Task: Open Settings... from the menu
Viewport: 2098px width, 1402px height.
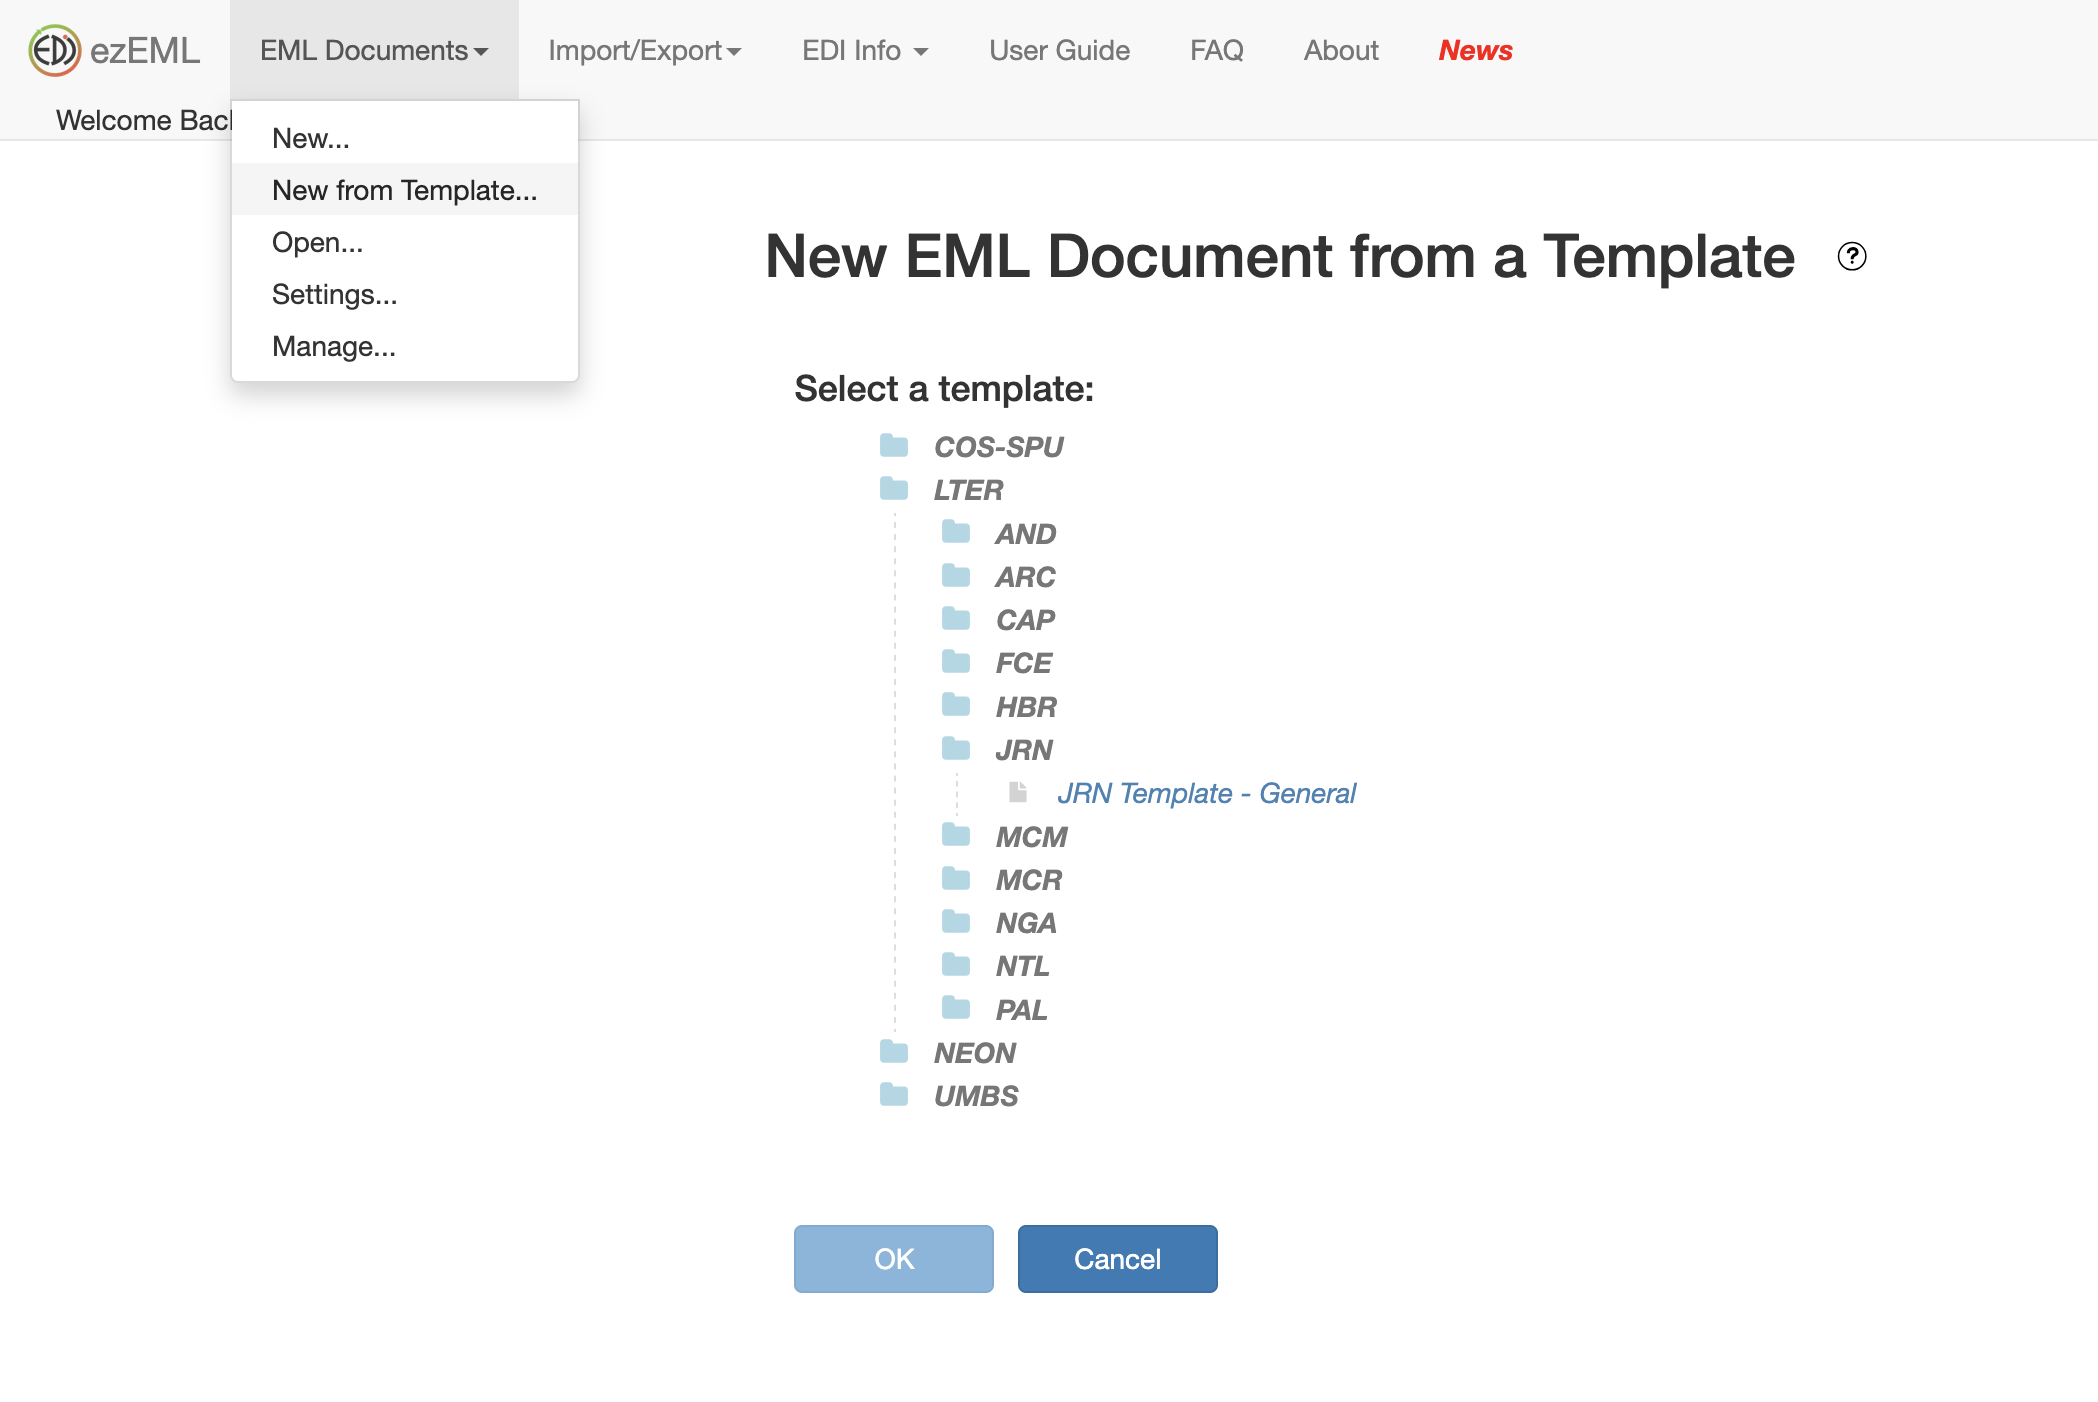Action: (x=405, y=294)
